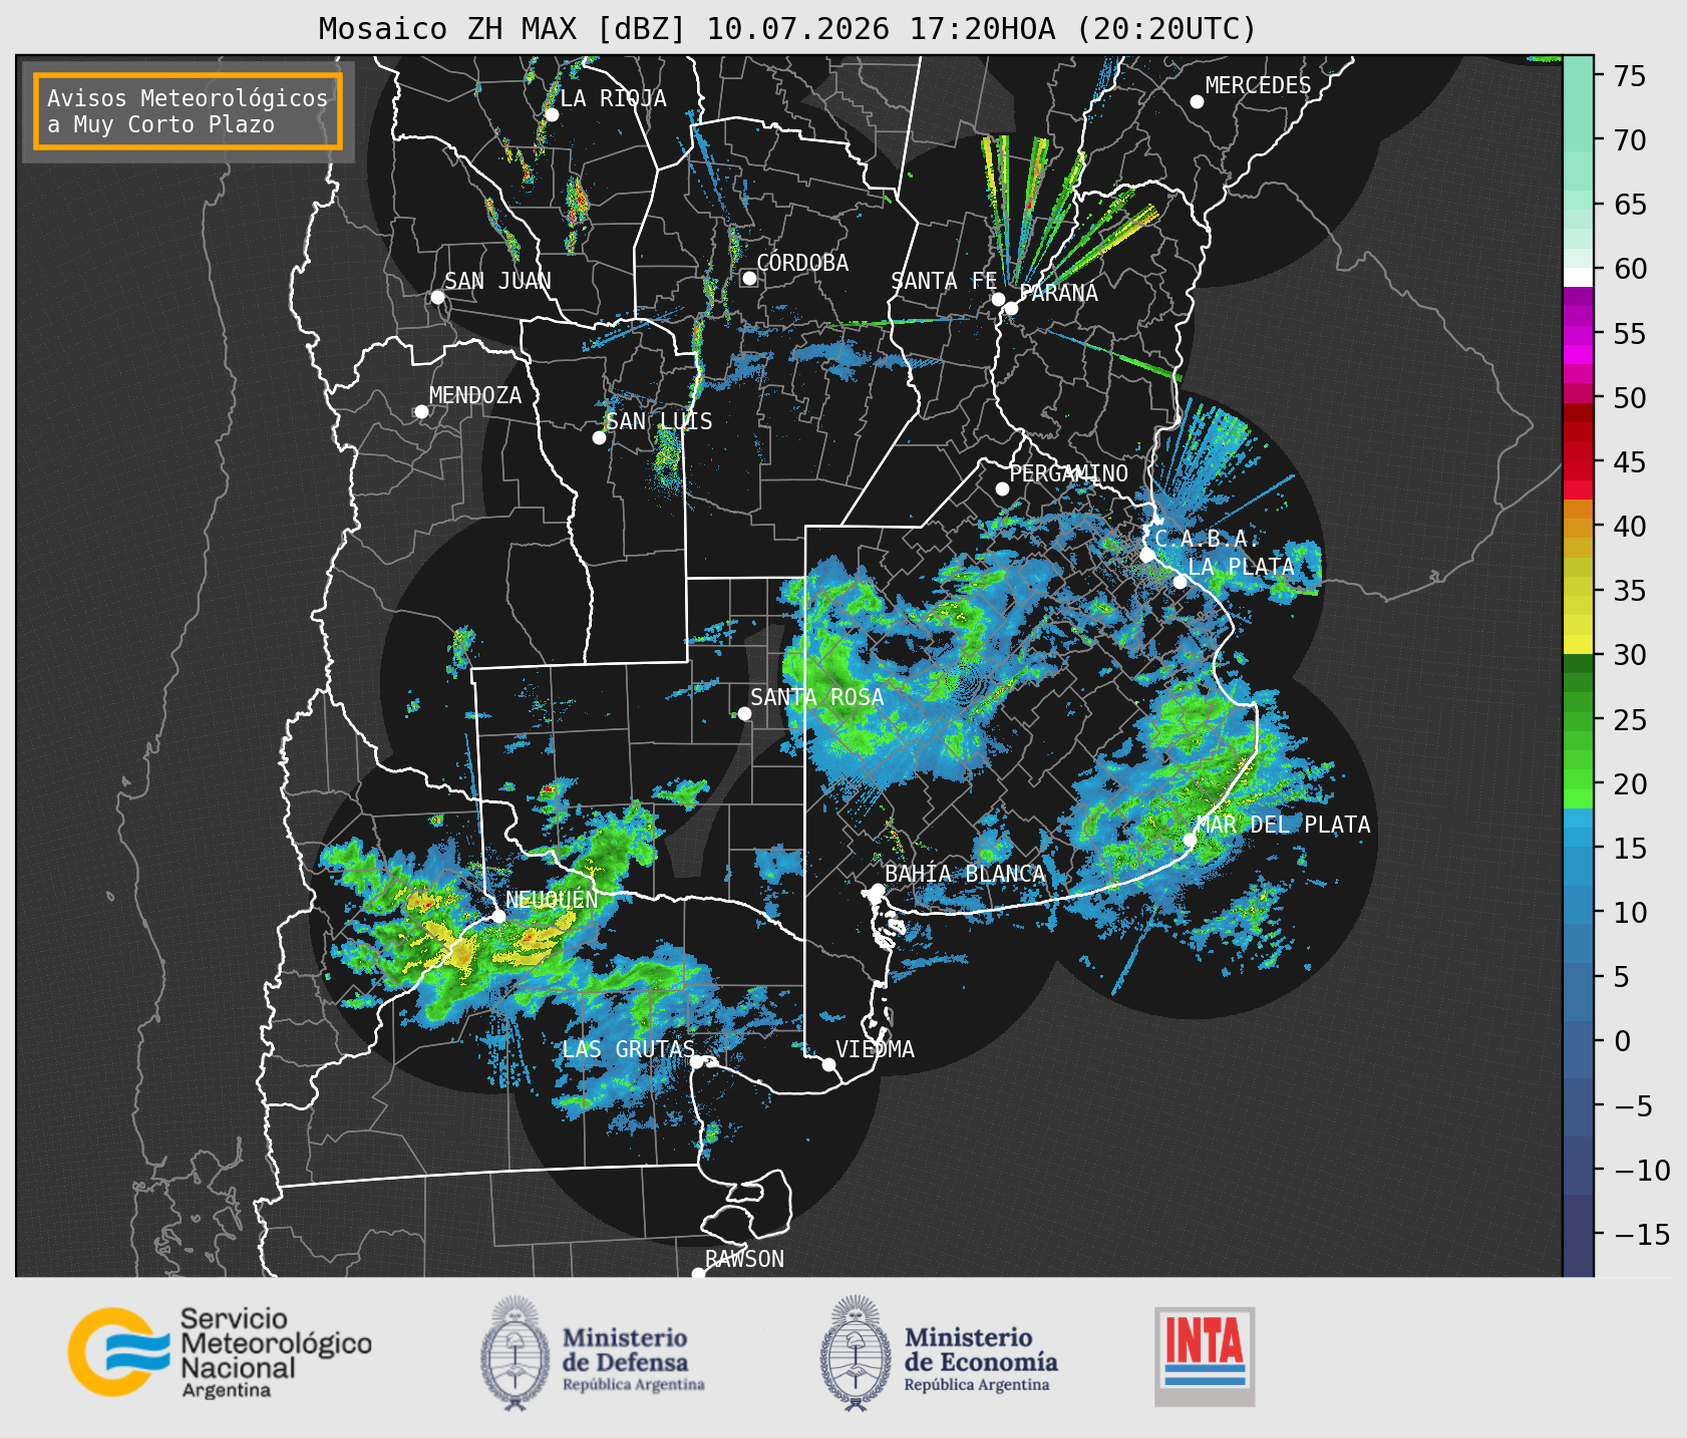The width and height of the screenshot is (1687, 1438).
Task: Click the magenta 55 dBZ color band
Action: coord(1578,334)
